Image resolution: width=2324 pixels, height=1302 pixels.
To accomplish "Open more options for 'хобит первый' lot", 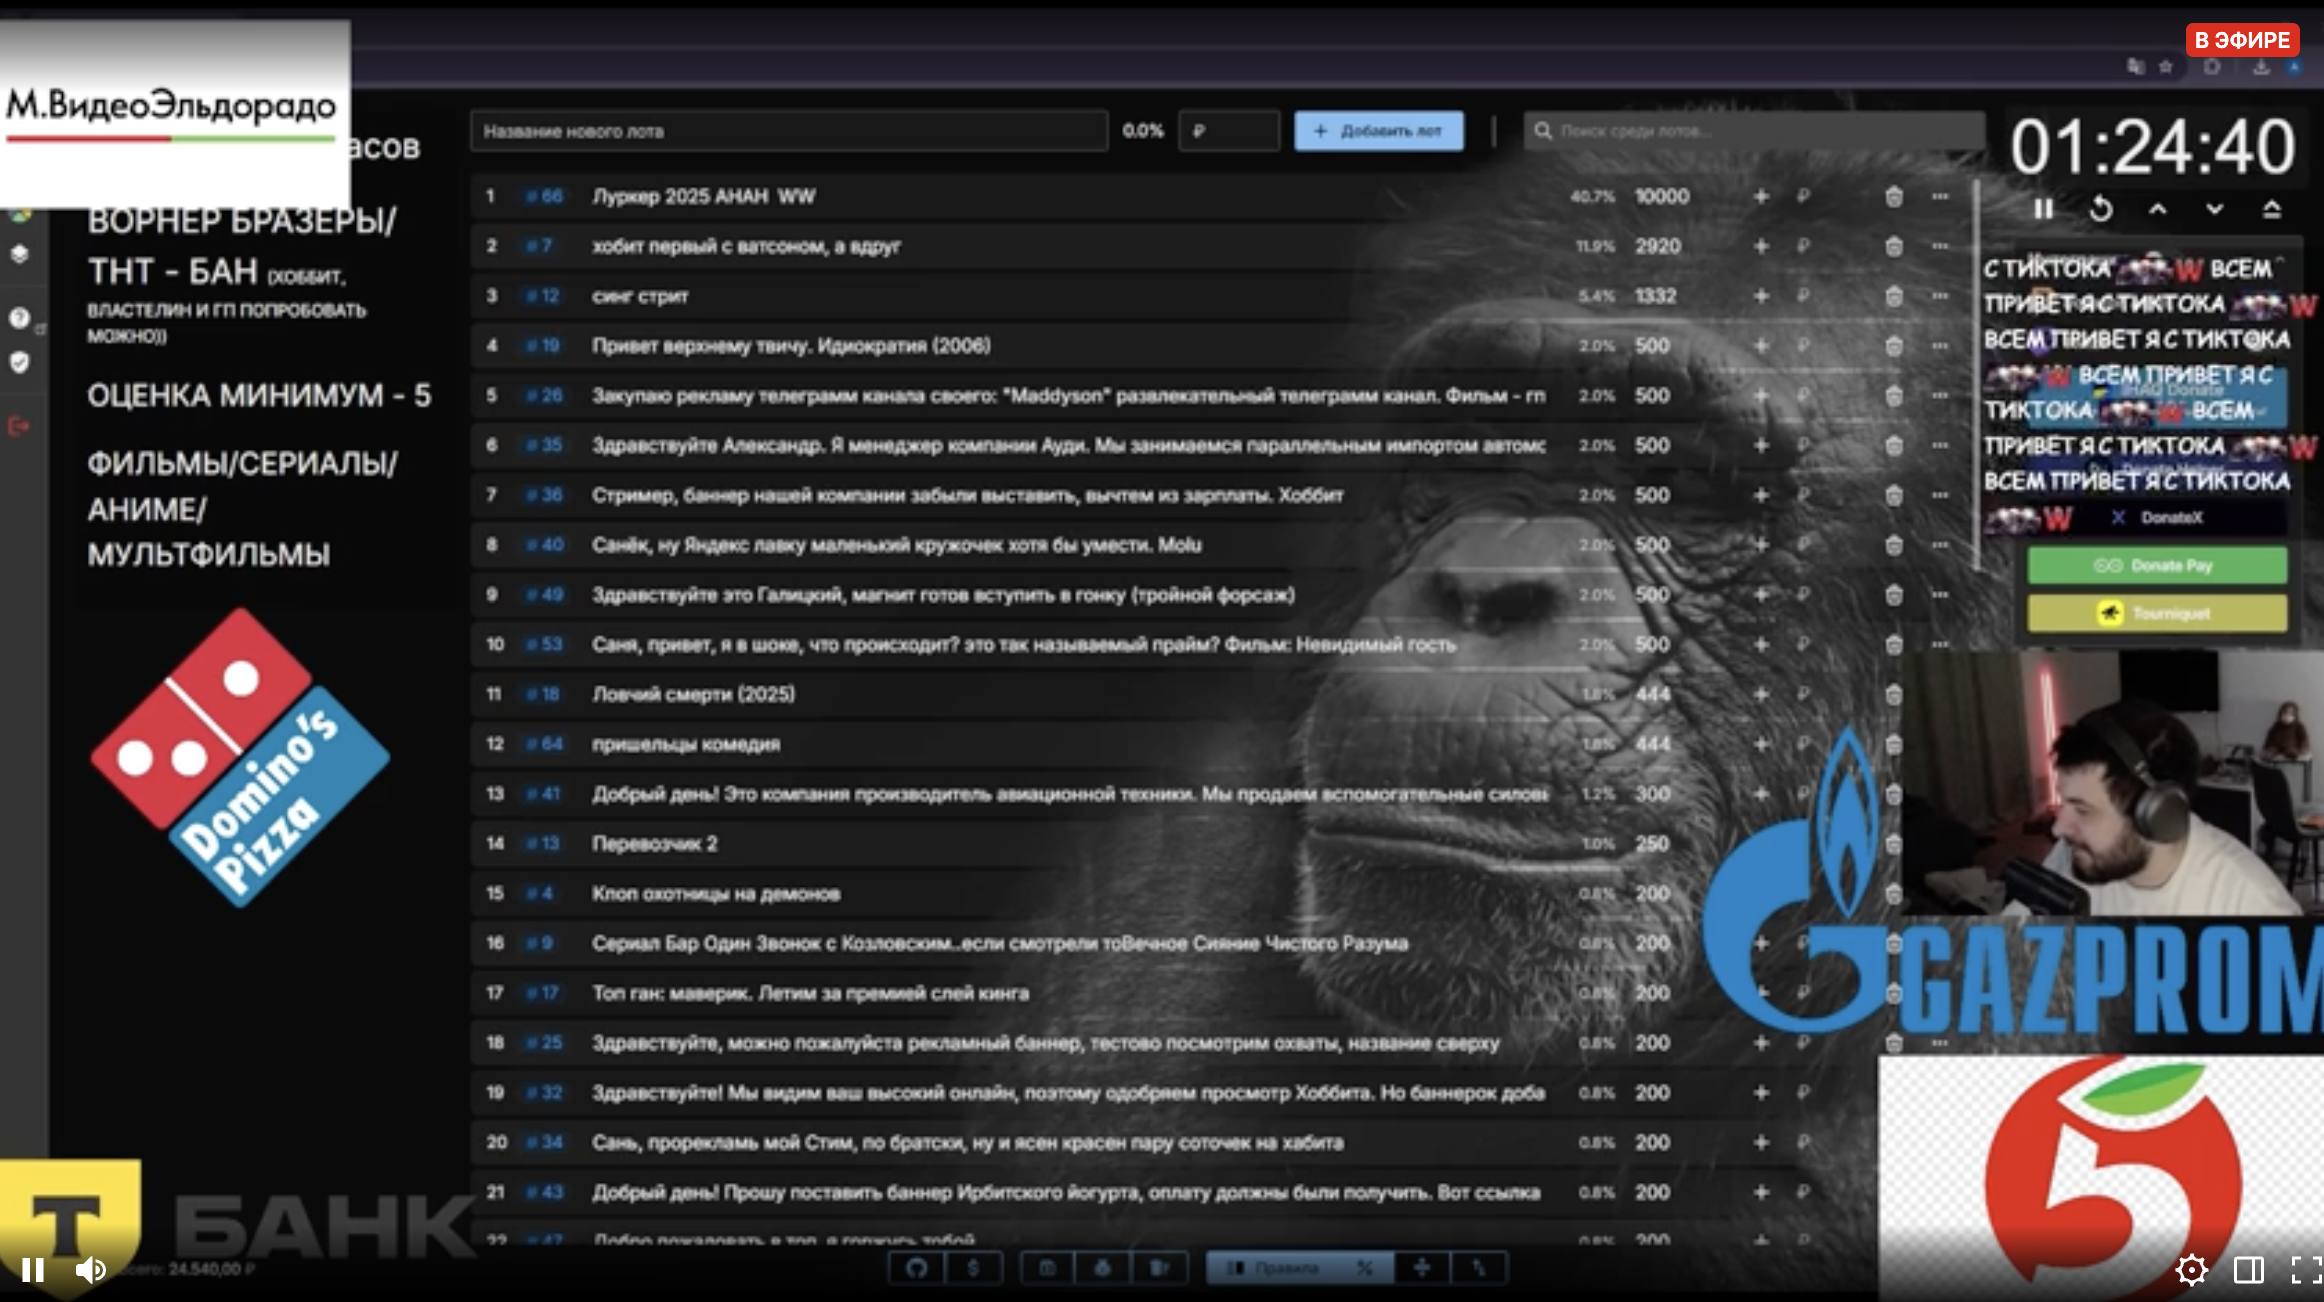I will [x=1940, y=246].
